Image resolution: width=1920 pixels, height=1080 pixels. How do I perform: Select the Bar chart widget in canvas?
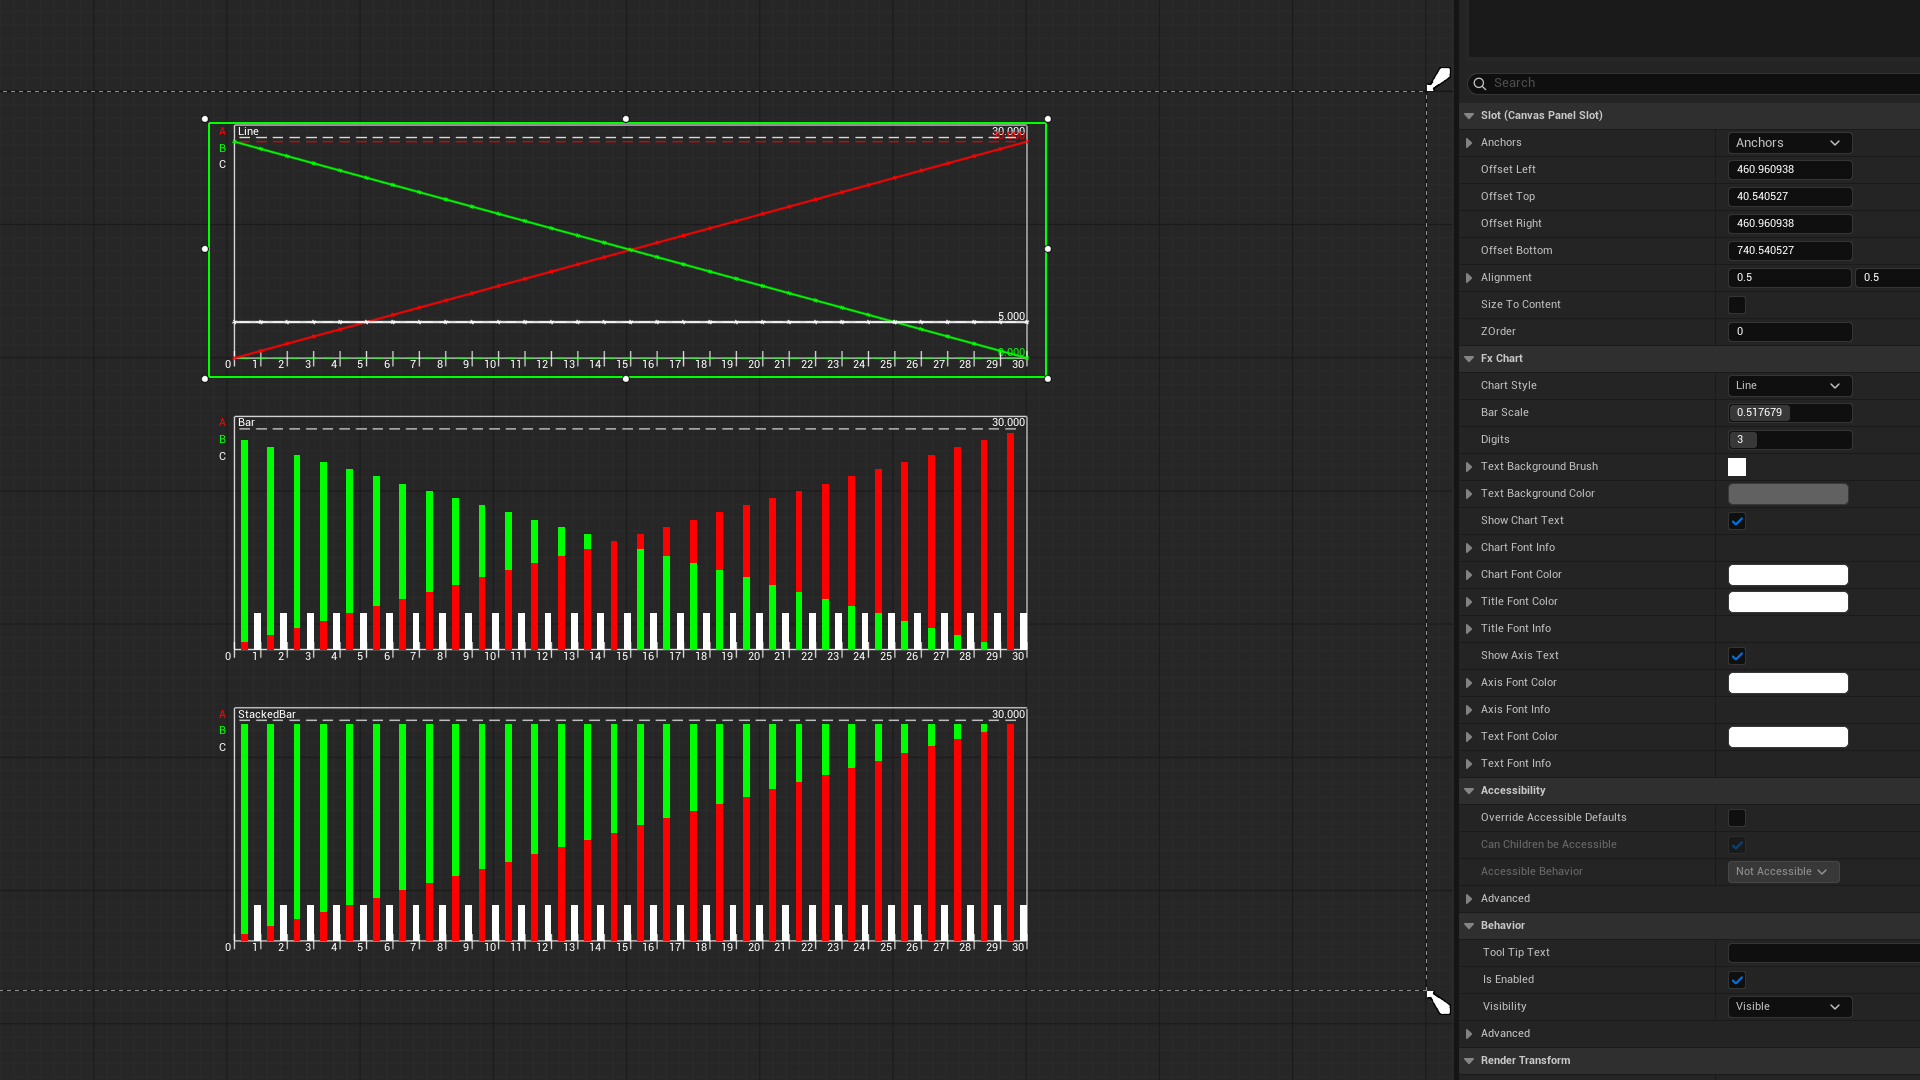(x=630, y=538)
